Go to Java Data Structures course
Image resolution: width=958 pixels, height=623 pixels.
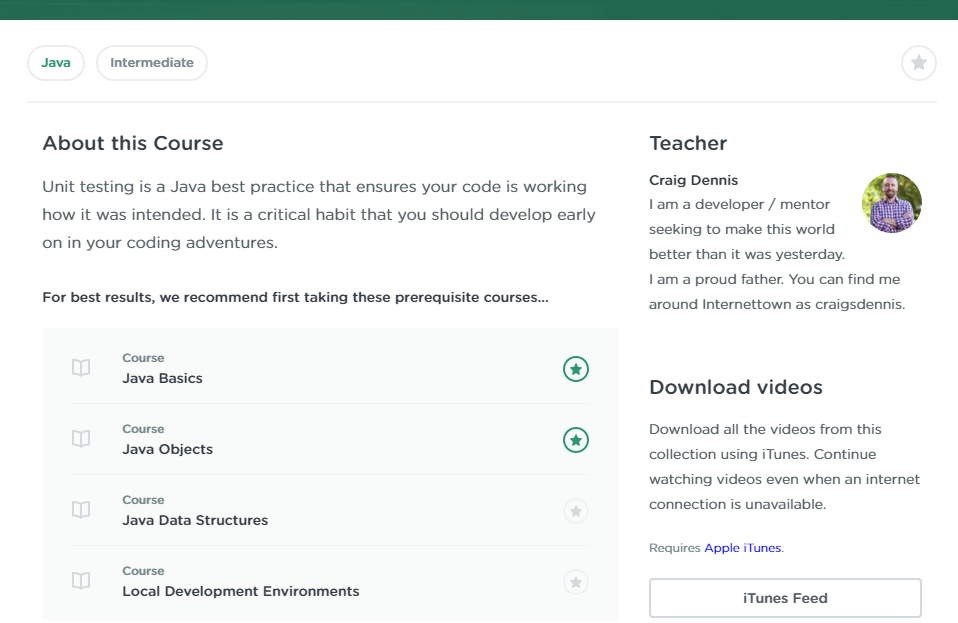195,521
